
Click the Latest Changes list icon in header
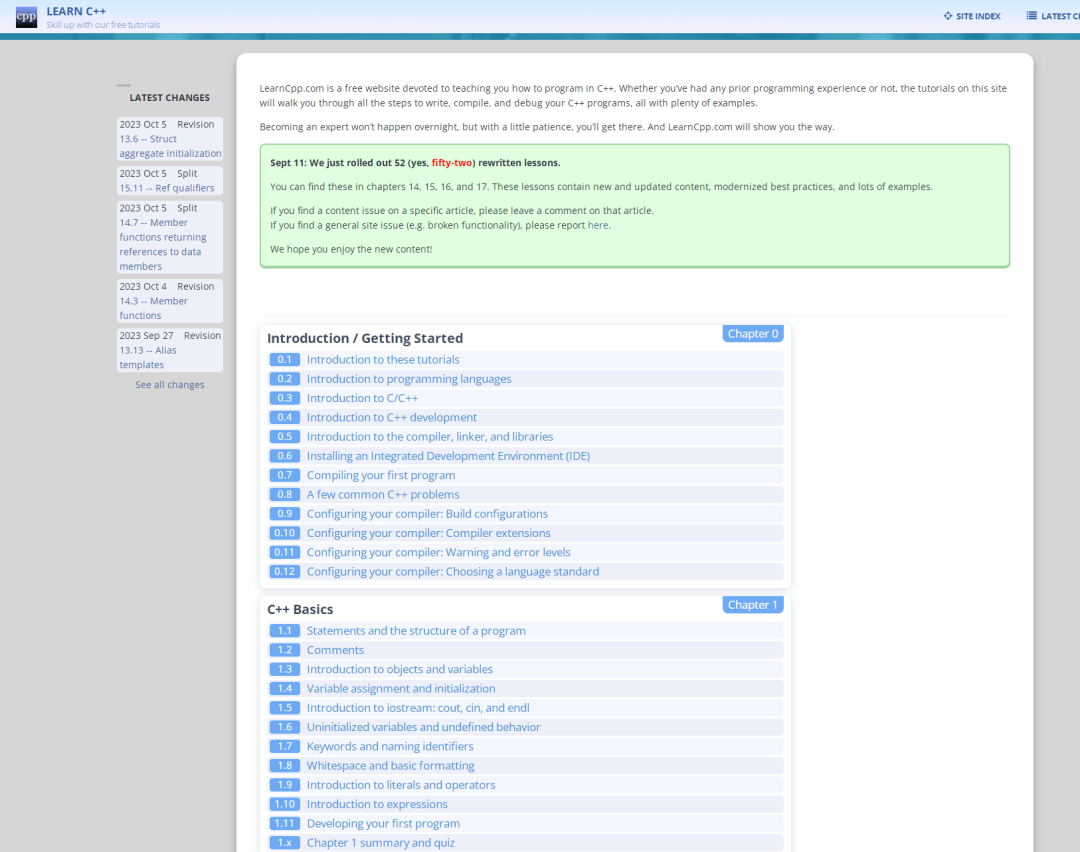(1031, 16)
